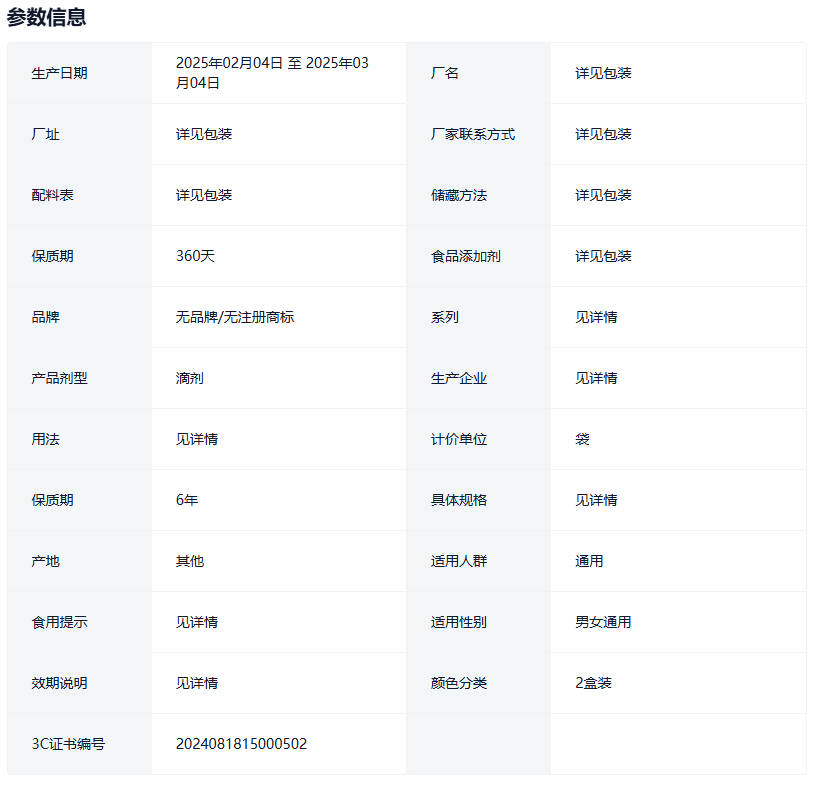
Task: Click the 生产企业 label
Action: [459, 378]
